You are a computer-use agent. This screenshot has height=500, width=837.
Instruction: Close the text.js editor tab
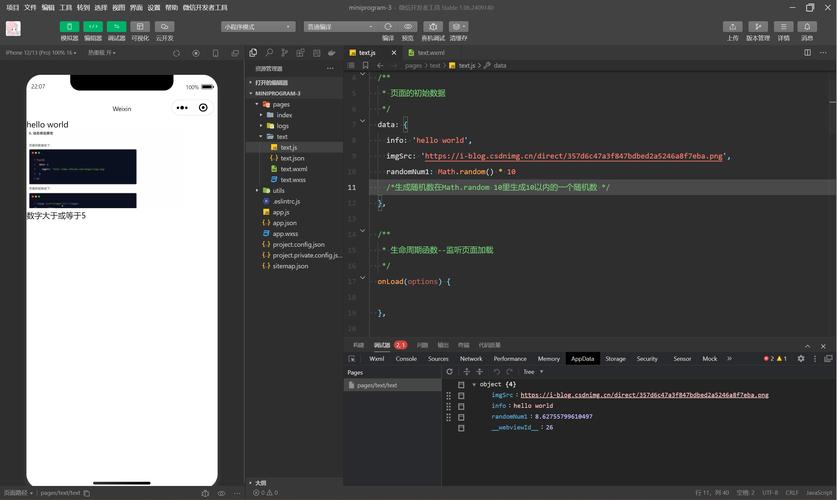click(x=394, y=53)
